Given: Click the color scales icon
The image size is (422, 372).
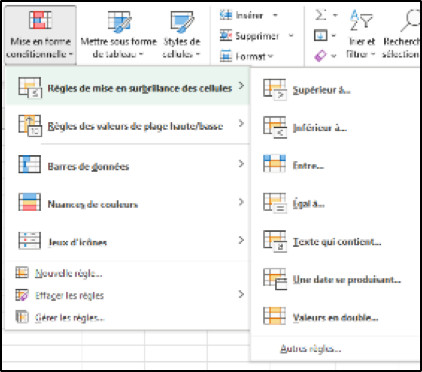Looking at the screenshot, I should (30, 202).
